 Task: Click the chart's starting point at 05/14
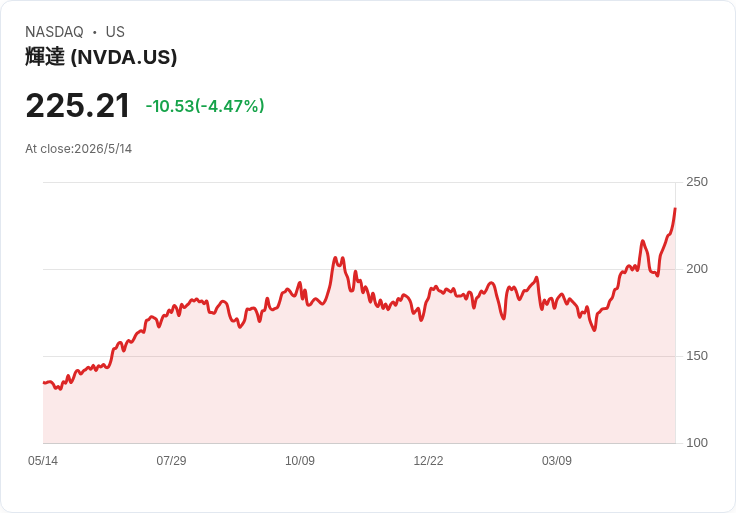coord(44,383)
